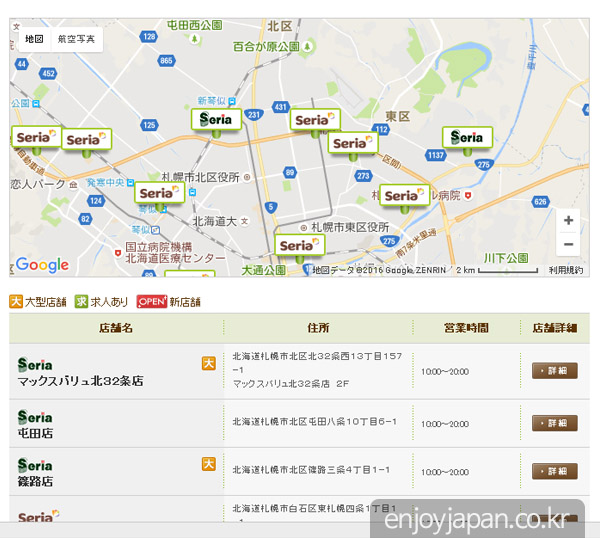This screenshot has width=600, height=538.
Task: Open 利用規約 terms link on map
Action: 566,270
